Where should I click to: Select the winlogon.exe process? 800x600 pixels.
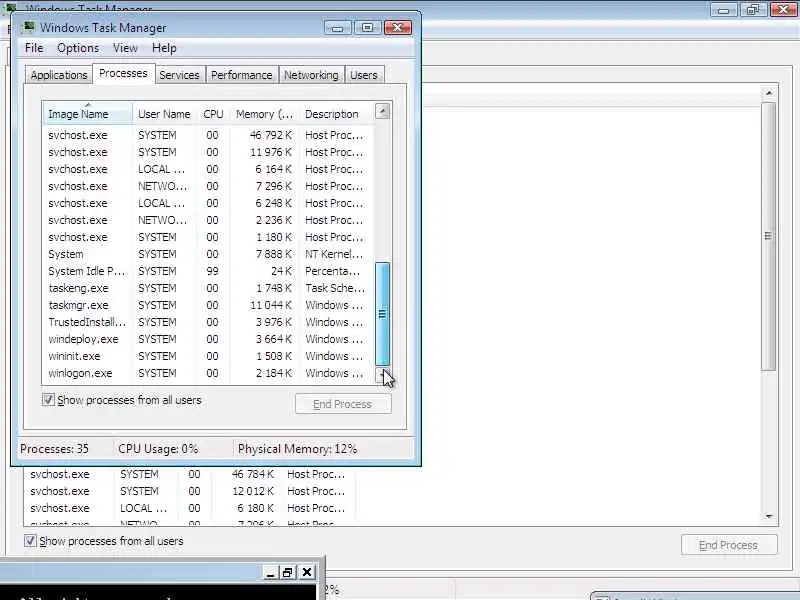[x=208, y=373]
